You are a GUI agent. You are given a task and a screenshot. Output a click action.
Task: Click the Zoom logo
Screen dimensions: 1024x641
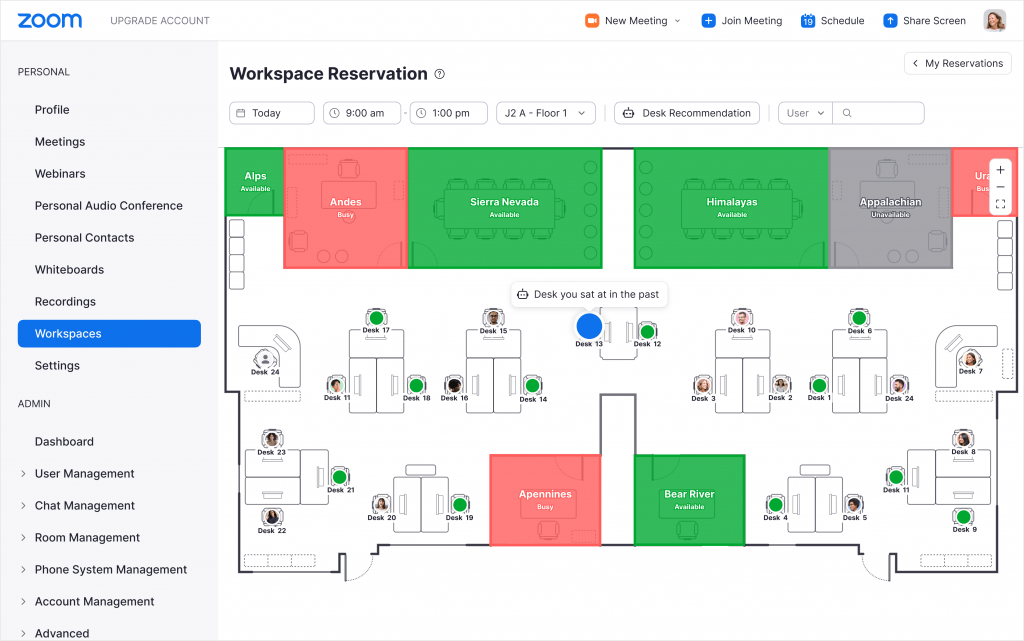click(49, 20)
